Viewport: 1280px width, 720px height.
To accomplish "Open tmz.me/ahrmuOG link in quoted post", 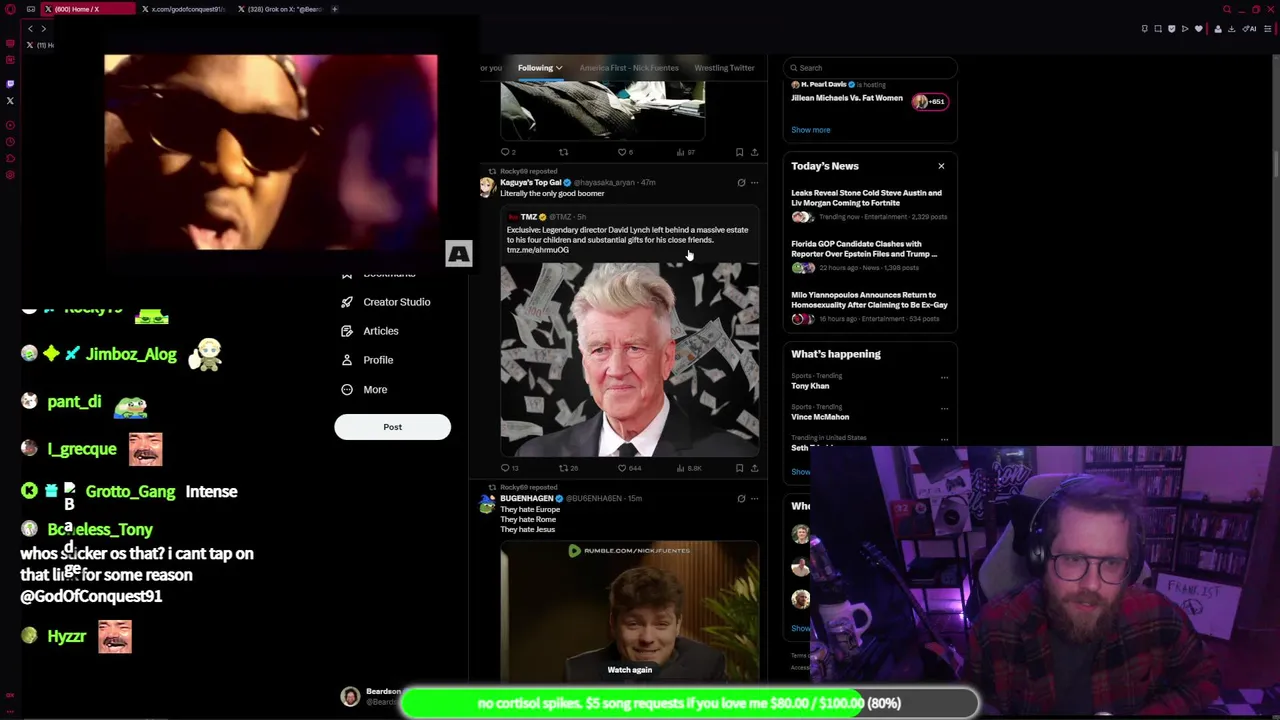I will pyautogui.click(x=537, y=250).
